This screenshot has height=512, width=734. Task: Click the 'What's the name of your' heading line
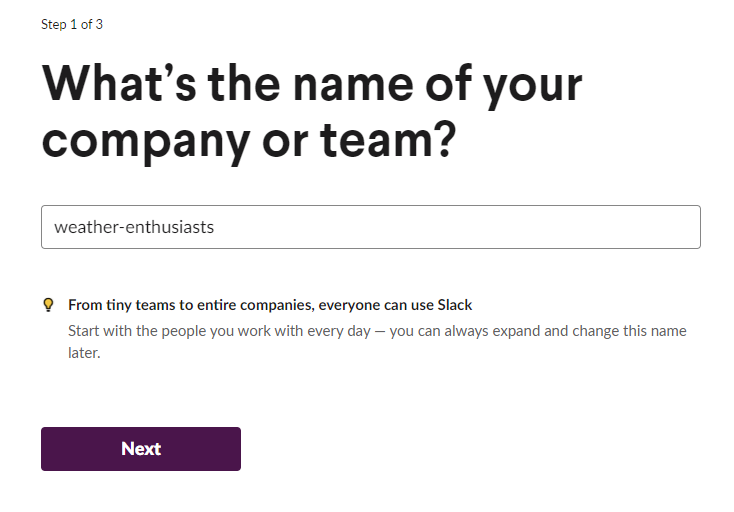[312, 85]
